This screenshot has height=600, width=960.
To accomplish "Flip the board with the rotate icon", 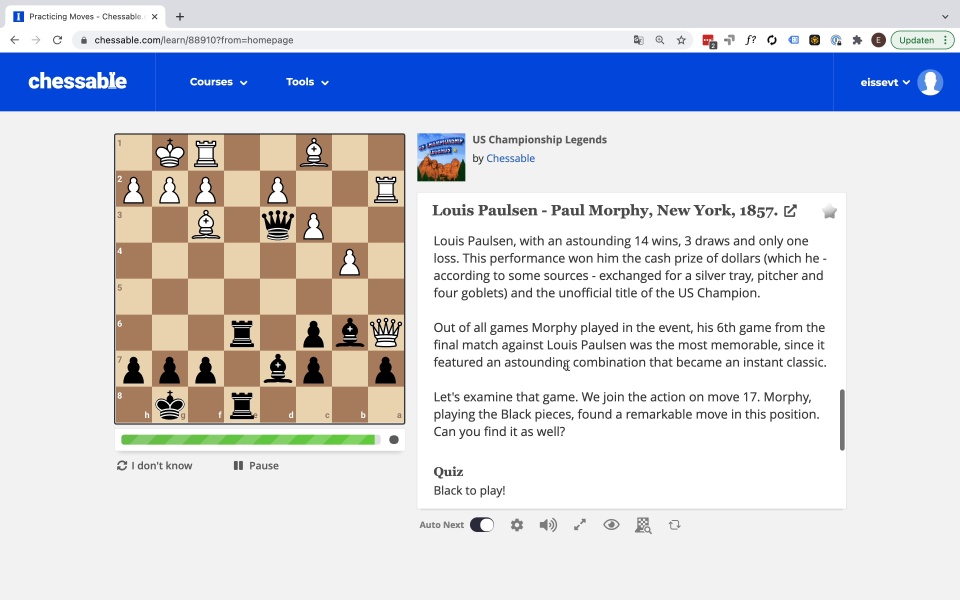I will pyautogui.click(x=675, y=525).
